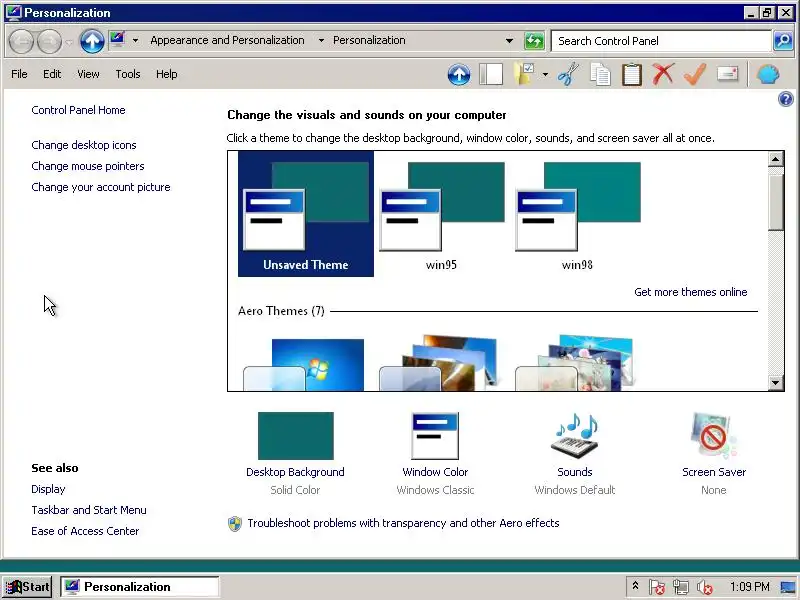
Task: Open Taskbar and Start Menu link
Action: tap(89, 510)
